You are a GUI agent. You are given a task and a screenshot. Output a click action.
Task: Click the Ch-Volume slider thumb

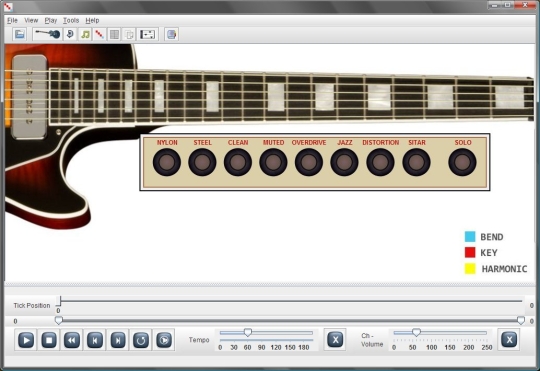click(416, 332)
